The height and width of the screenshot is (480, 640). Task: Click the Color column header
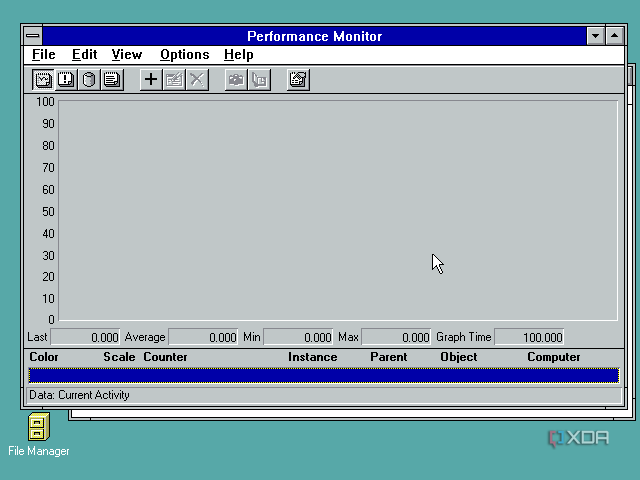(44, 357)
